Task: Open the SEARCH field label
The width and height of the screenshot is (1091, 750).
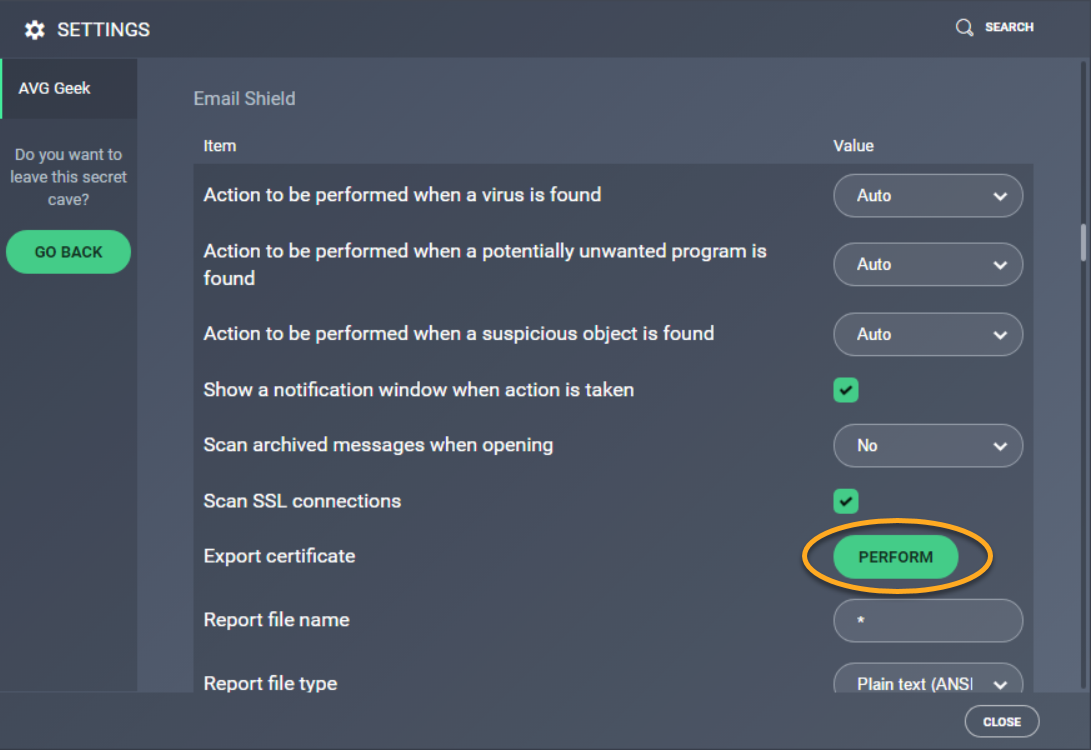Action: (x=1009, y=27)
